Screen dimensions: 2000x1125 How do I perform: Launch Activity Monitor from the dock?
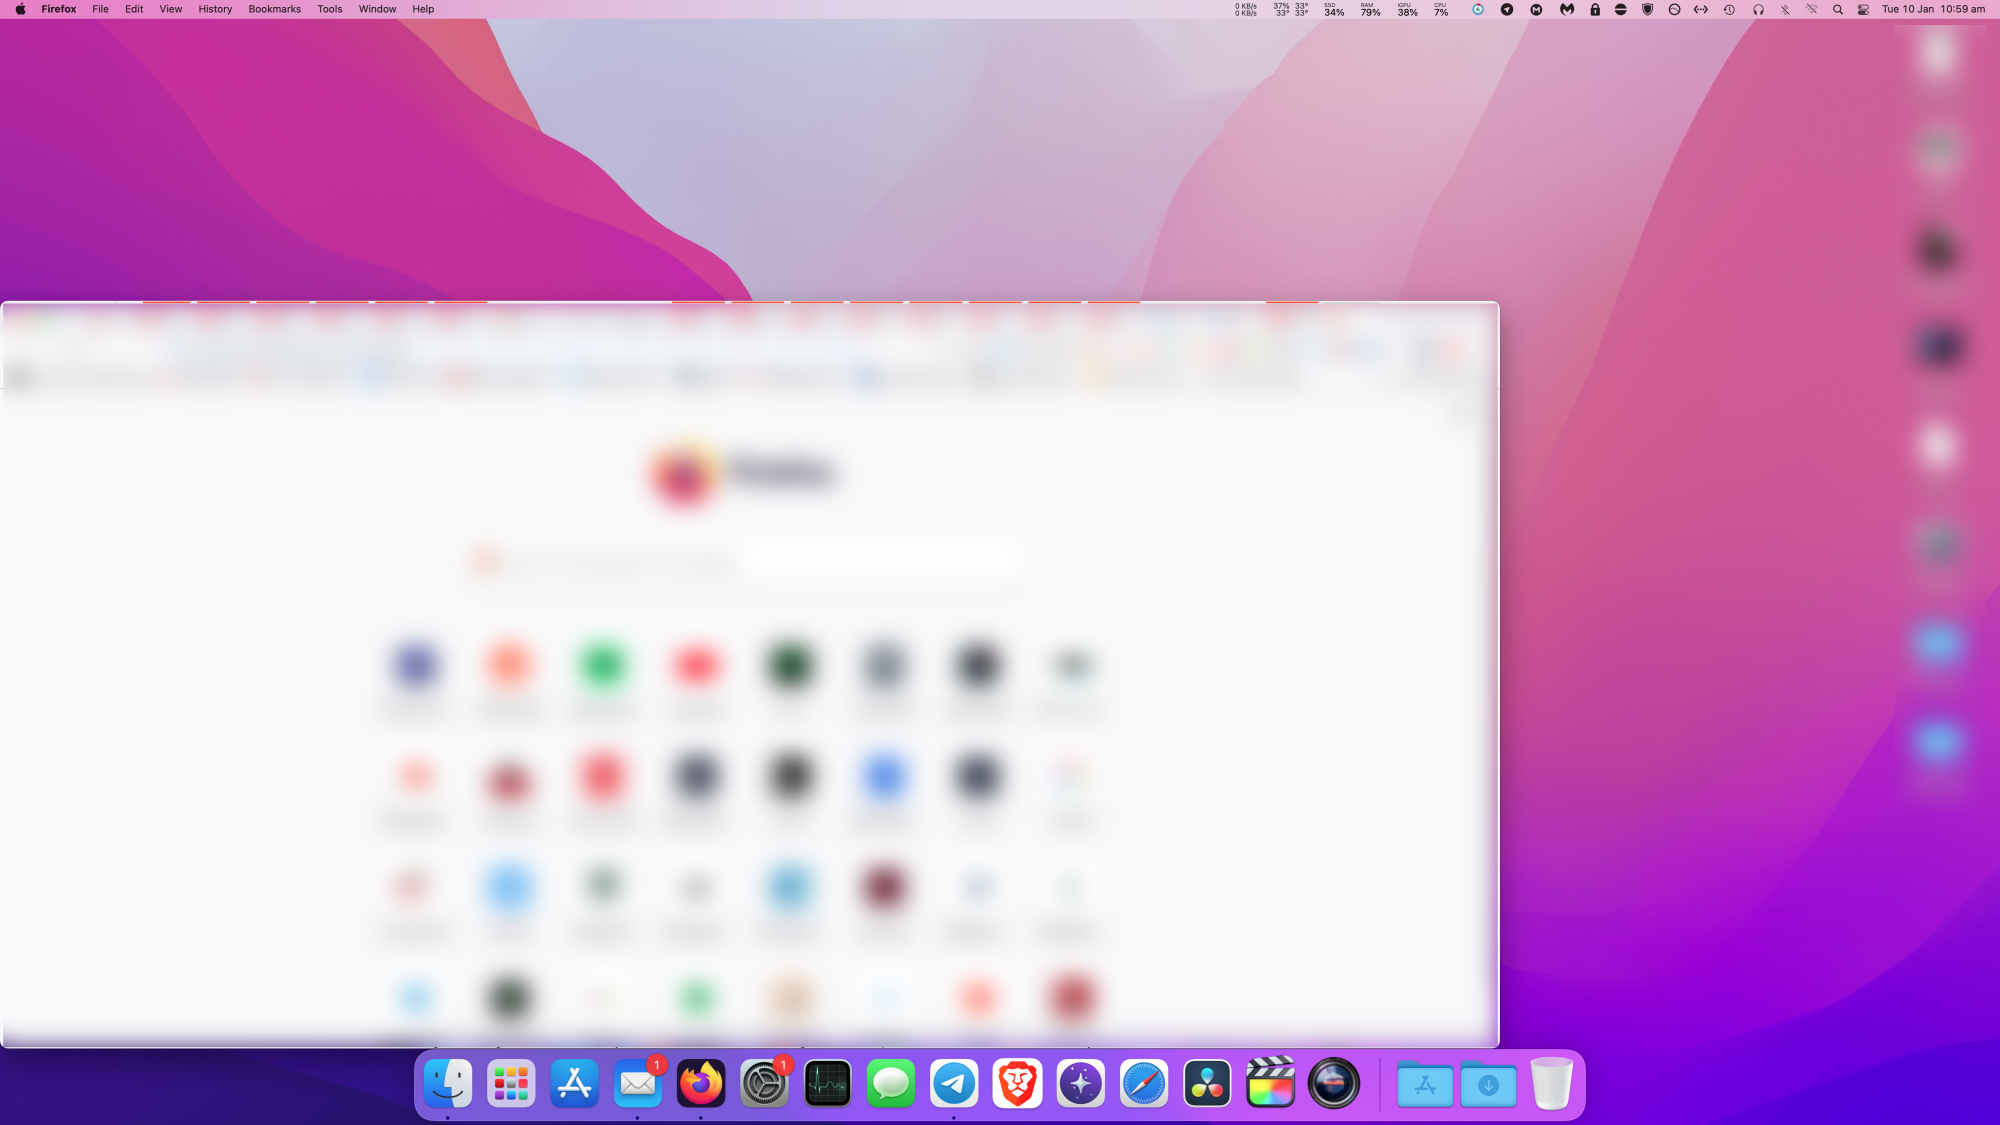(x=828, y=1083)
